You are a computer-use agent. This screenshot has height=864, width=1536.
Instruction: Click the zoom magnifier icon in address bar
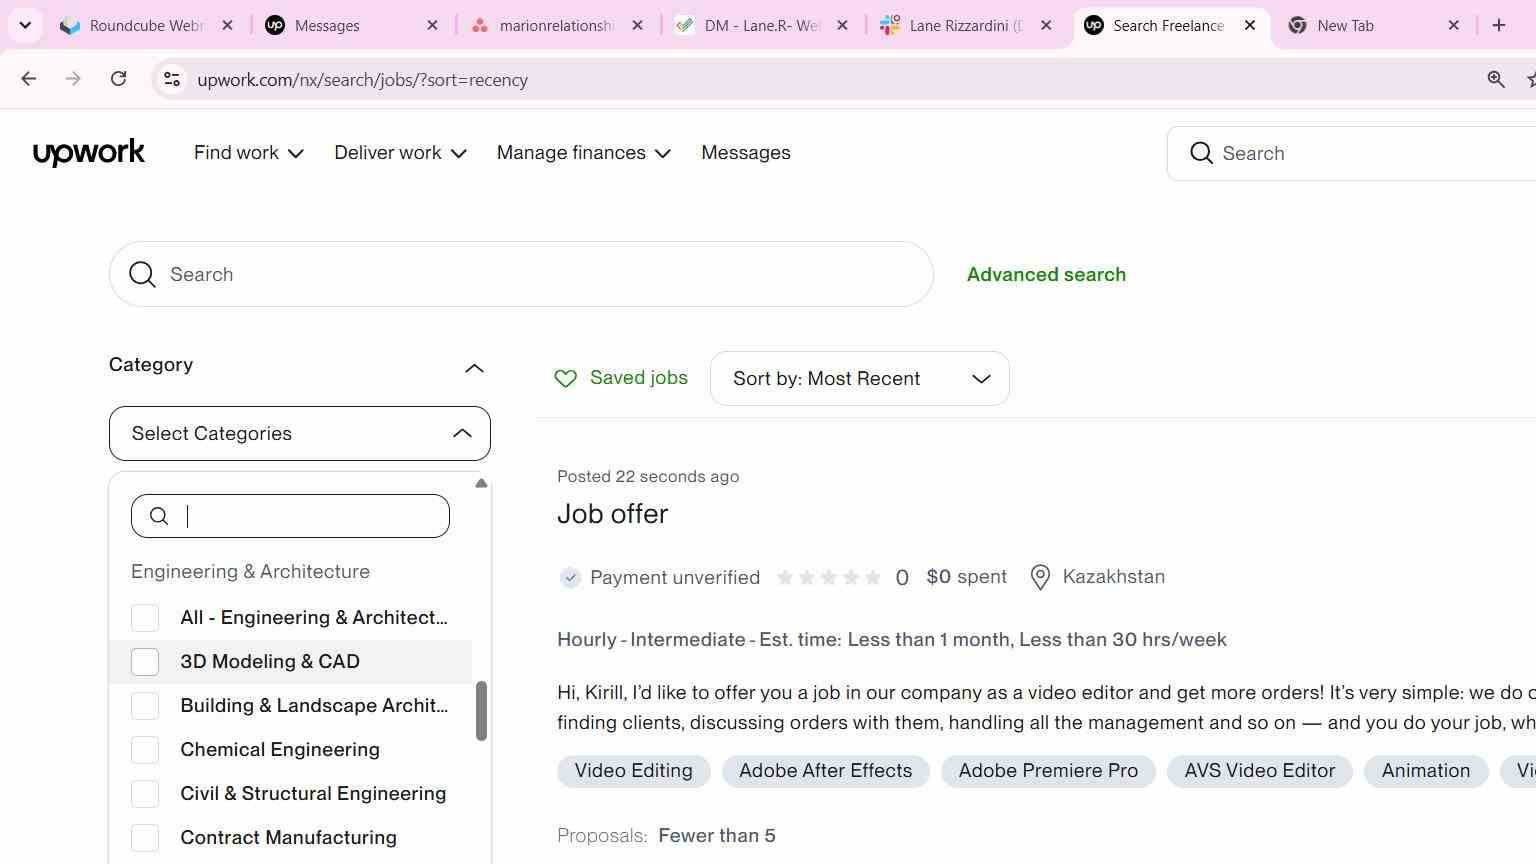(1496, 79)
